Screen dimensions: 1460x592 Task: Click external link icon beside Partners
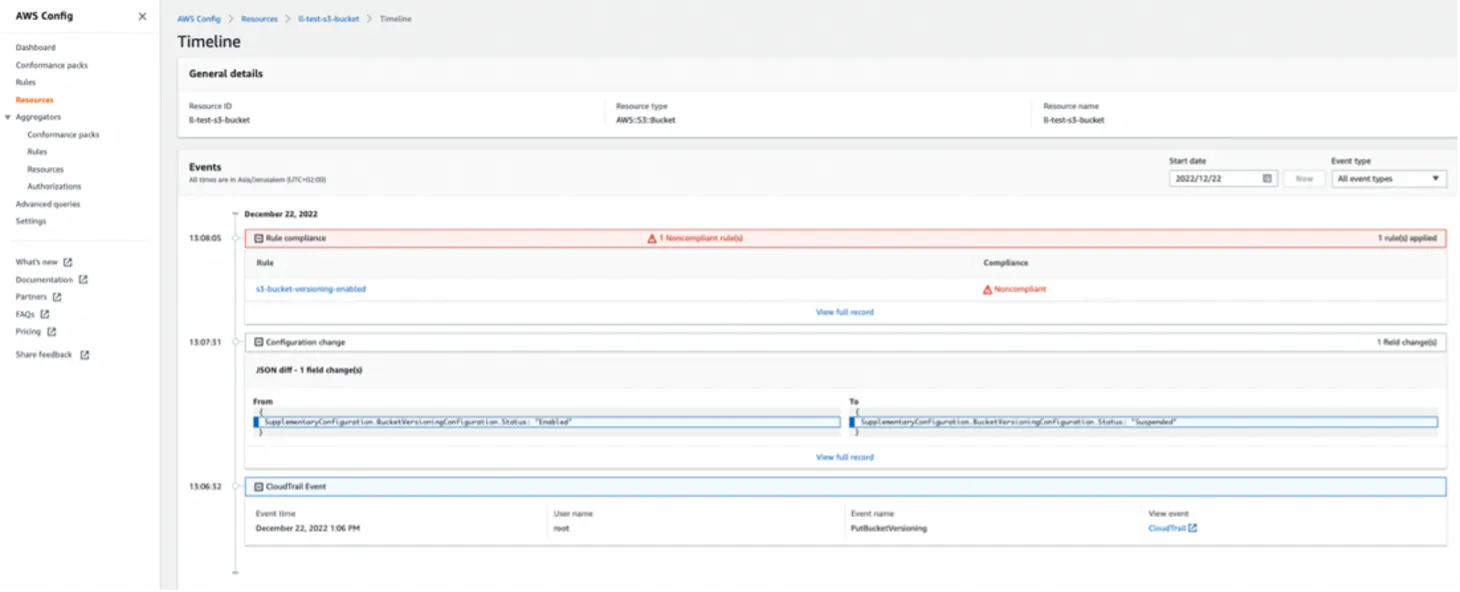coord(57,297)
